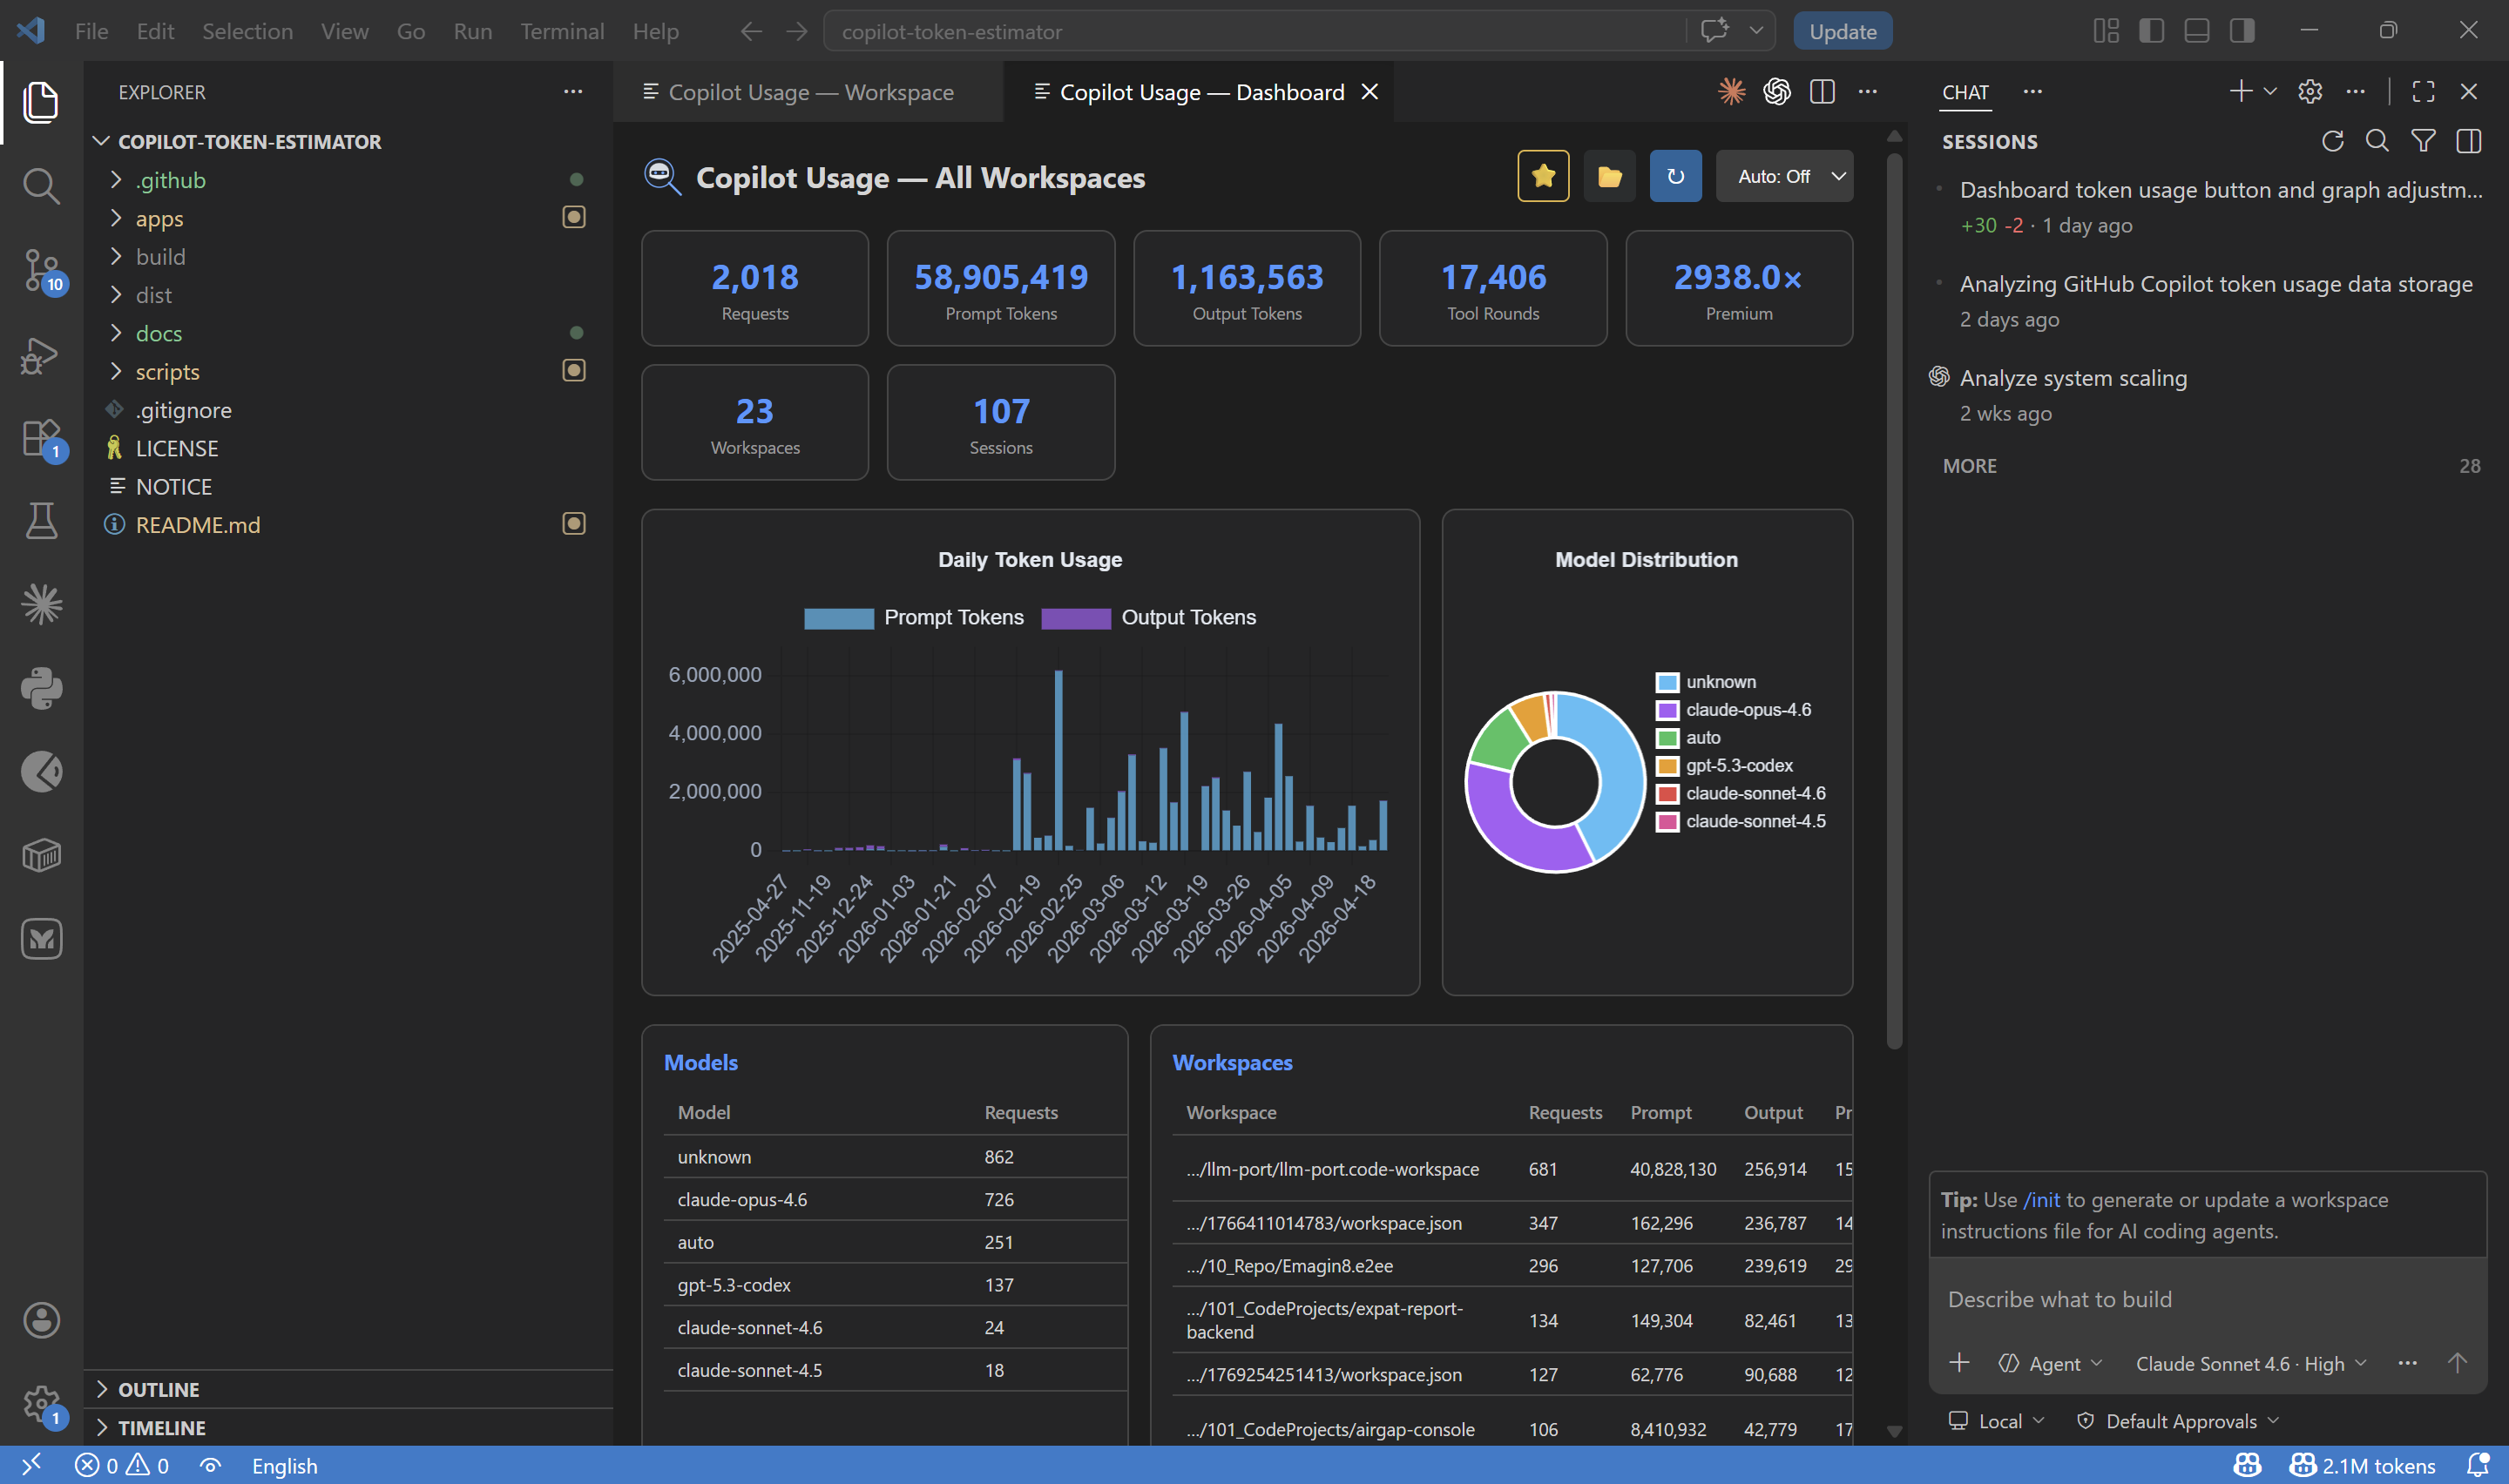The width and height of the screenshot is (2509, 1484).
Task: Open the Selection menu
Action: pyautogui.click(x=247, y=31)
